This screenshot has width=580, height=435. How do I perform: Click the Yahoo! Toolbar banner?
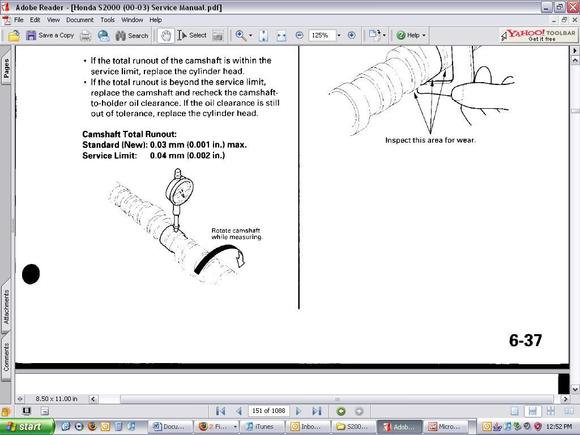pos(539,35)
